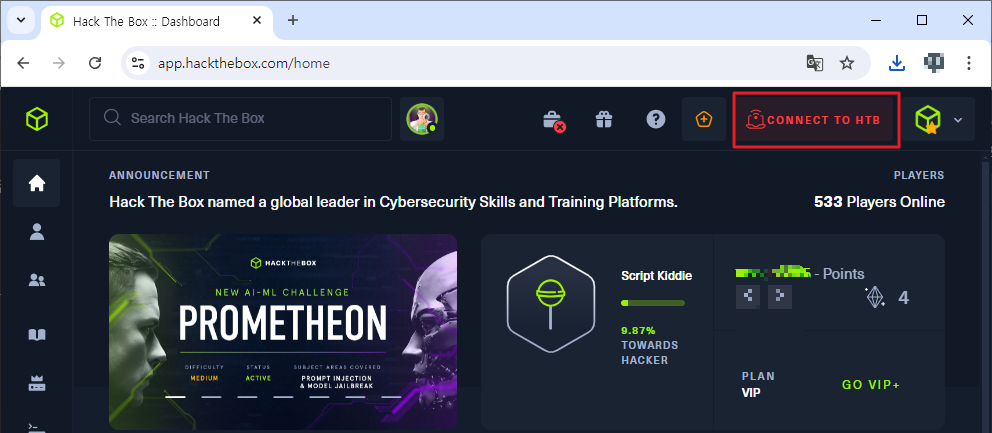Open the gift box icon

point(604,119)
